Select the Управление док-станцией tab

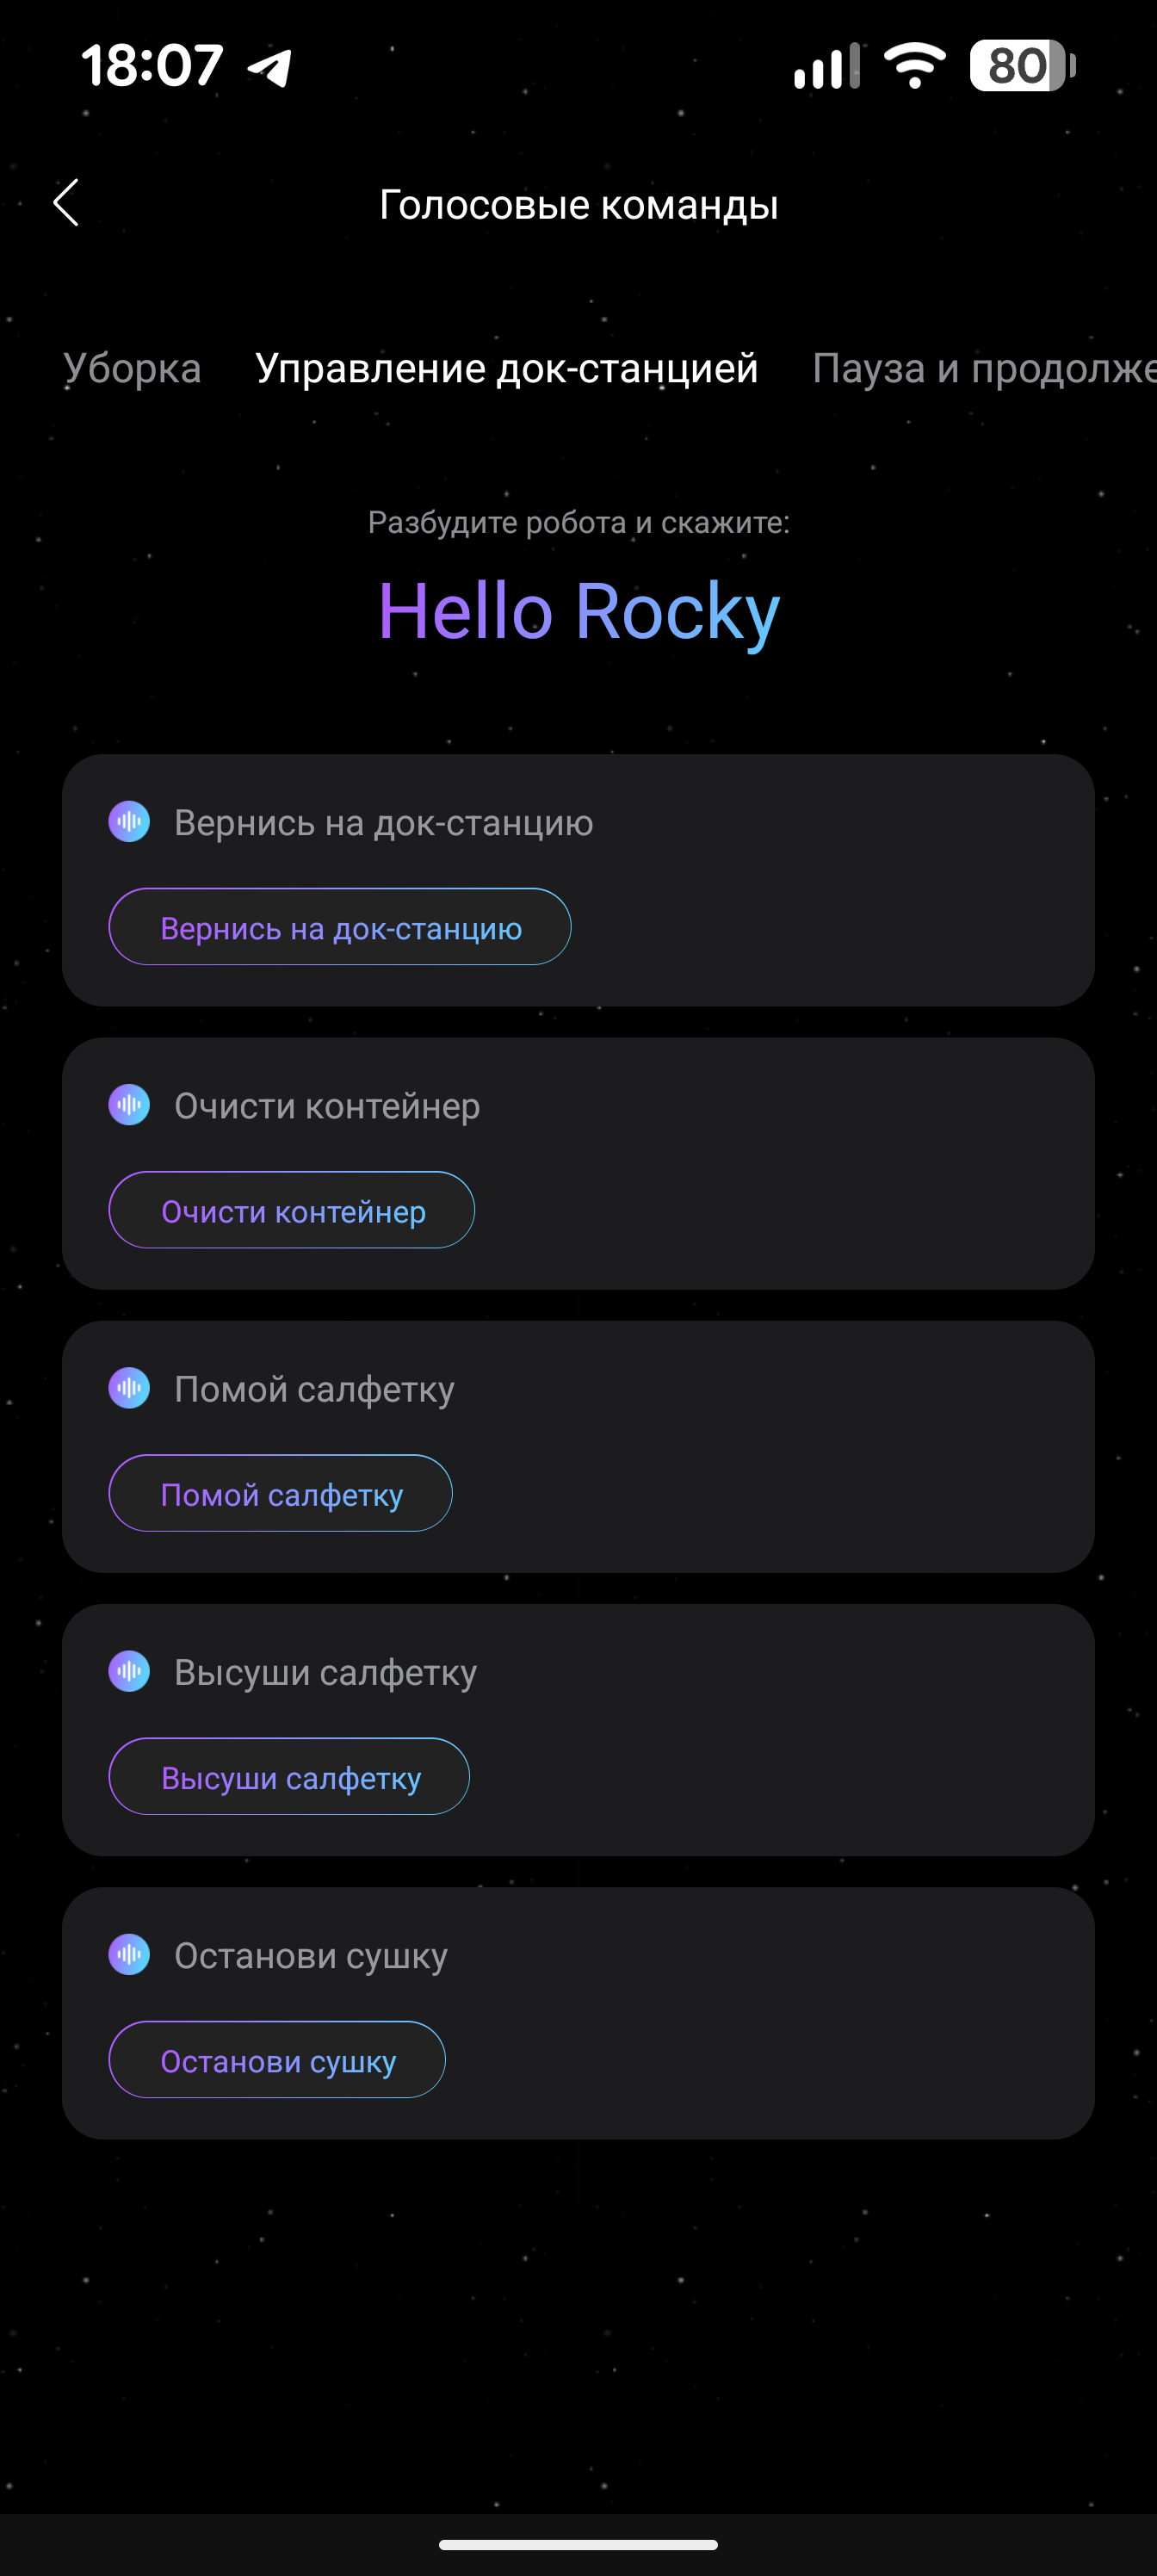click(506, 368)
